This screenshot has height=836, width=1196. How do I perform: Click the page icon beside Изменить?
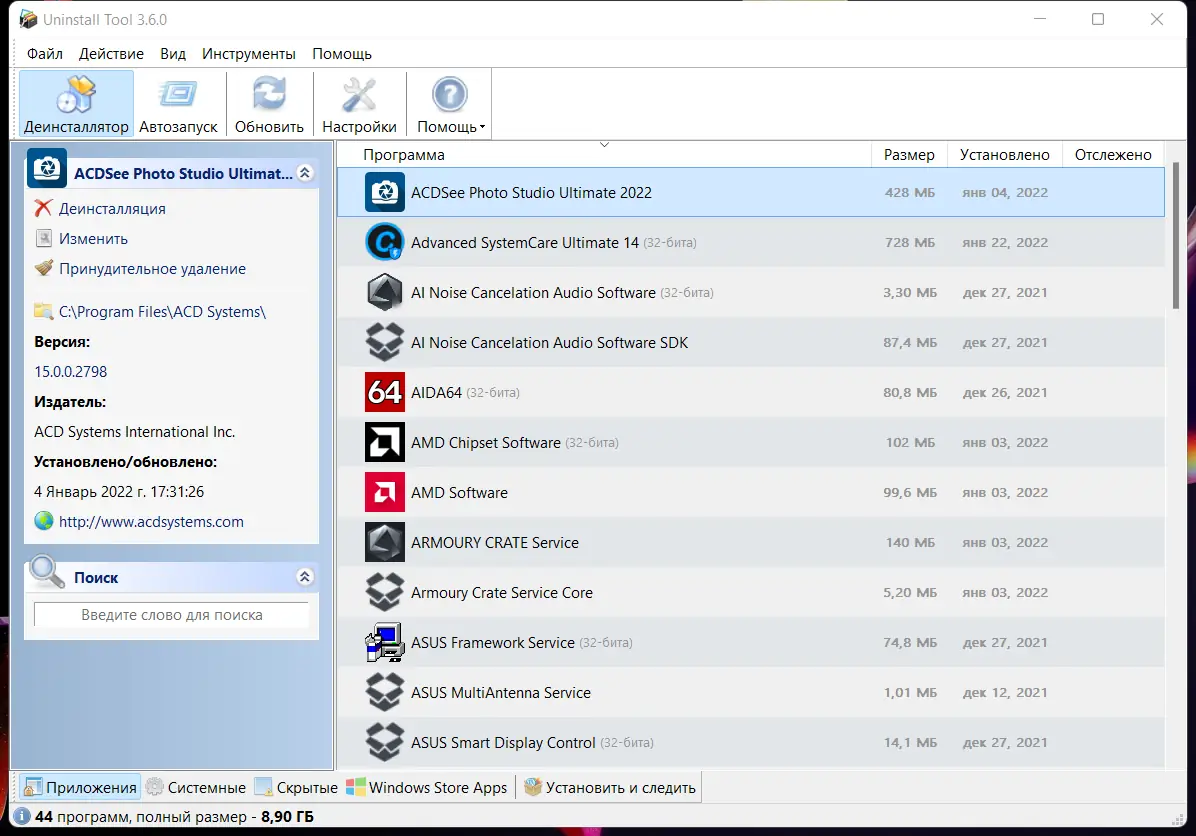[43, 238]
